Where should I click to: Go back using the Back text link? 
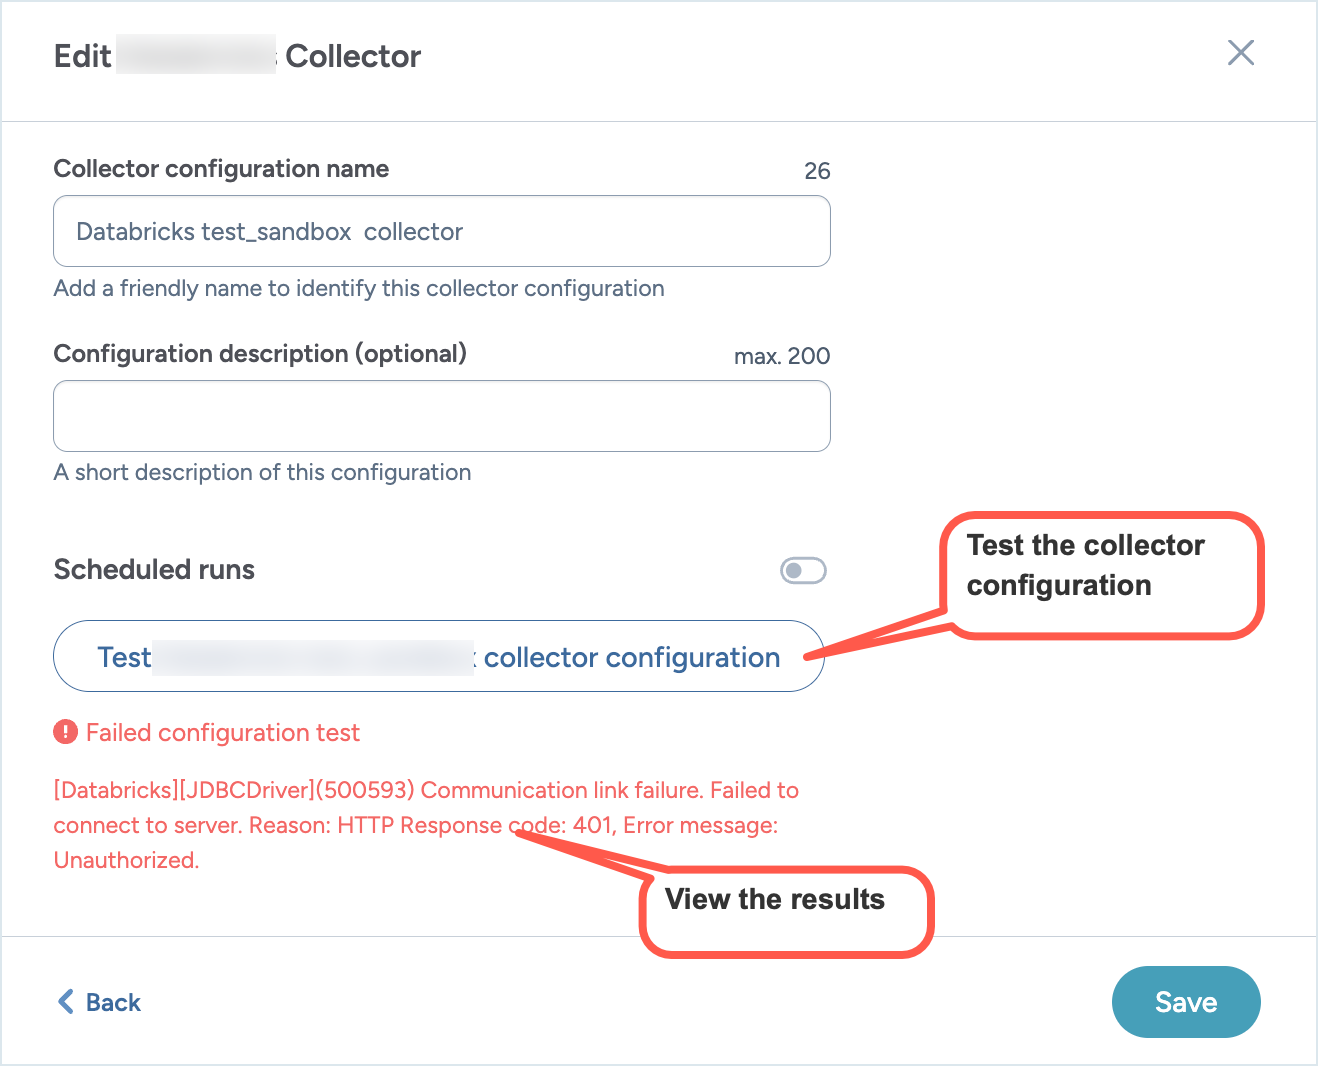click(113, 1002)
